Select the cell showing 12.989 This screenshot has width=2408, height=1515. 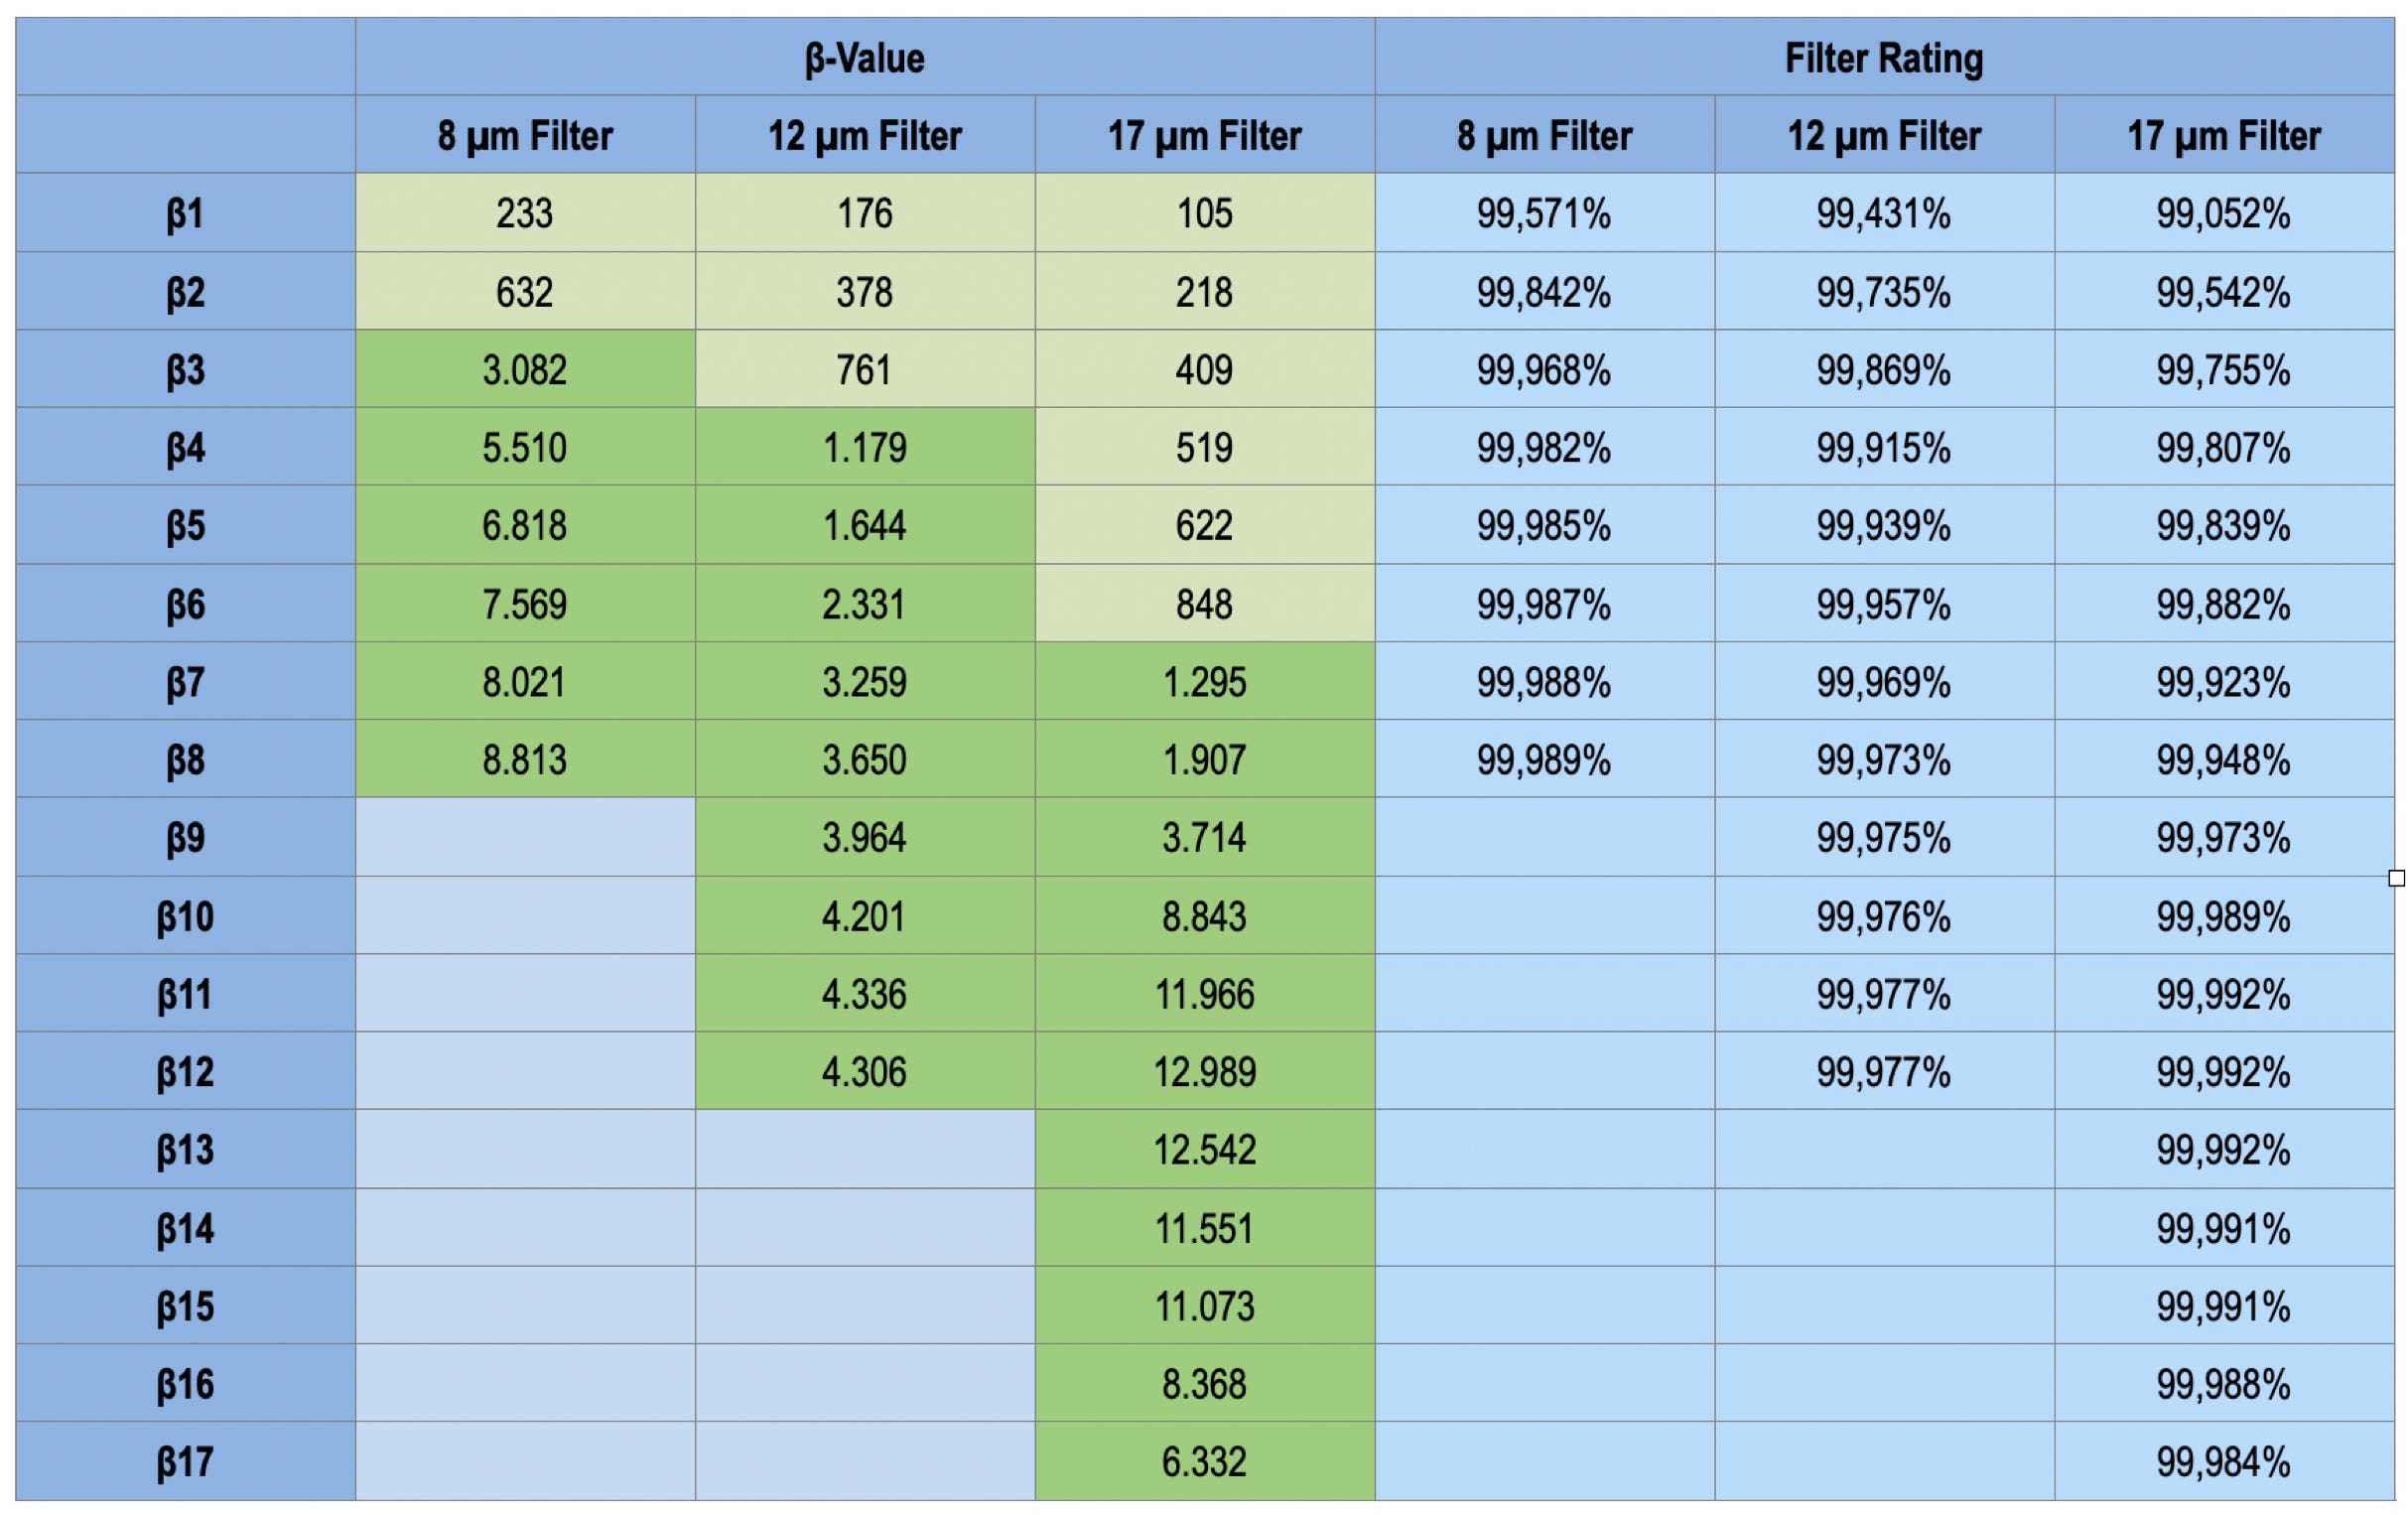click(x=1204, y=1072)
